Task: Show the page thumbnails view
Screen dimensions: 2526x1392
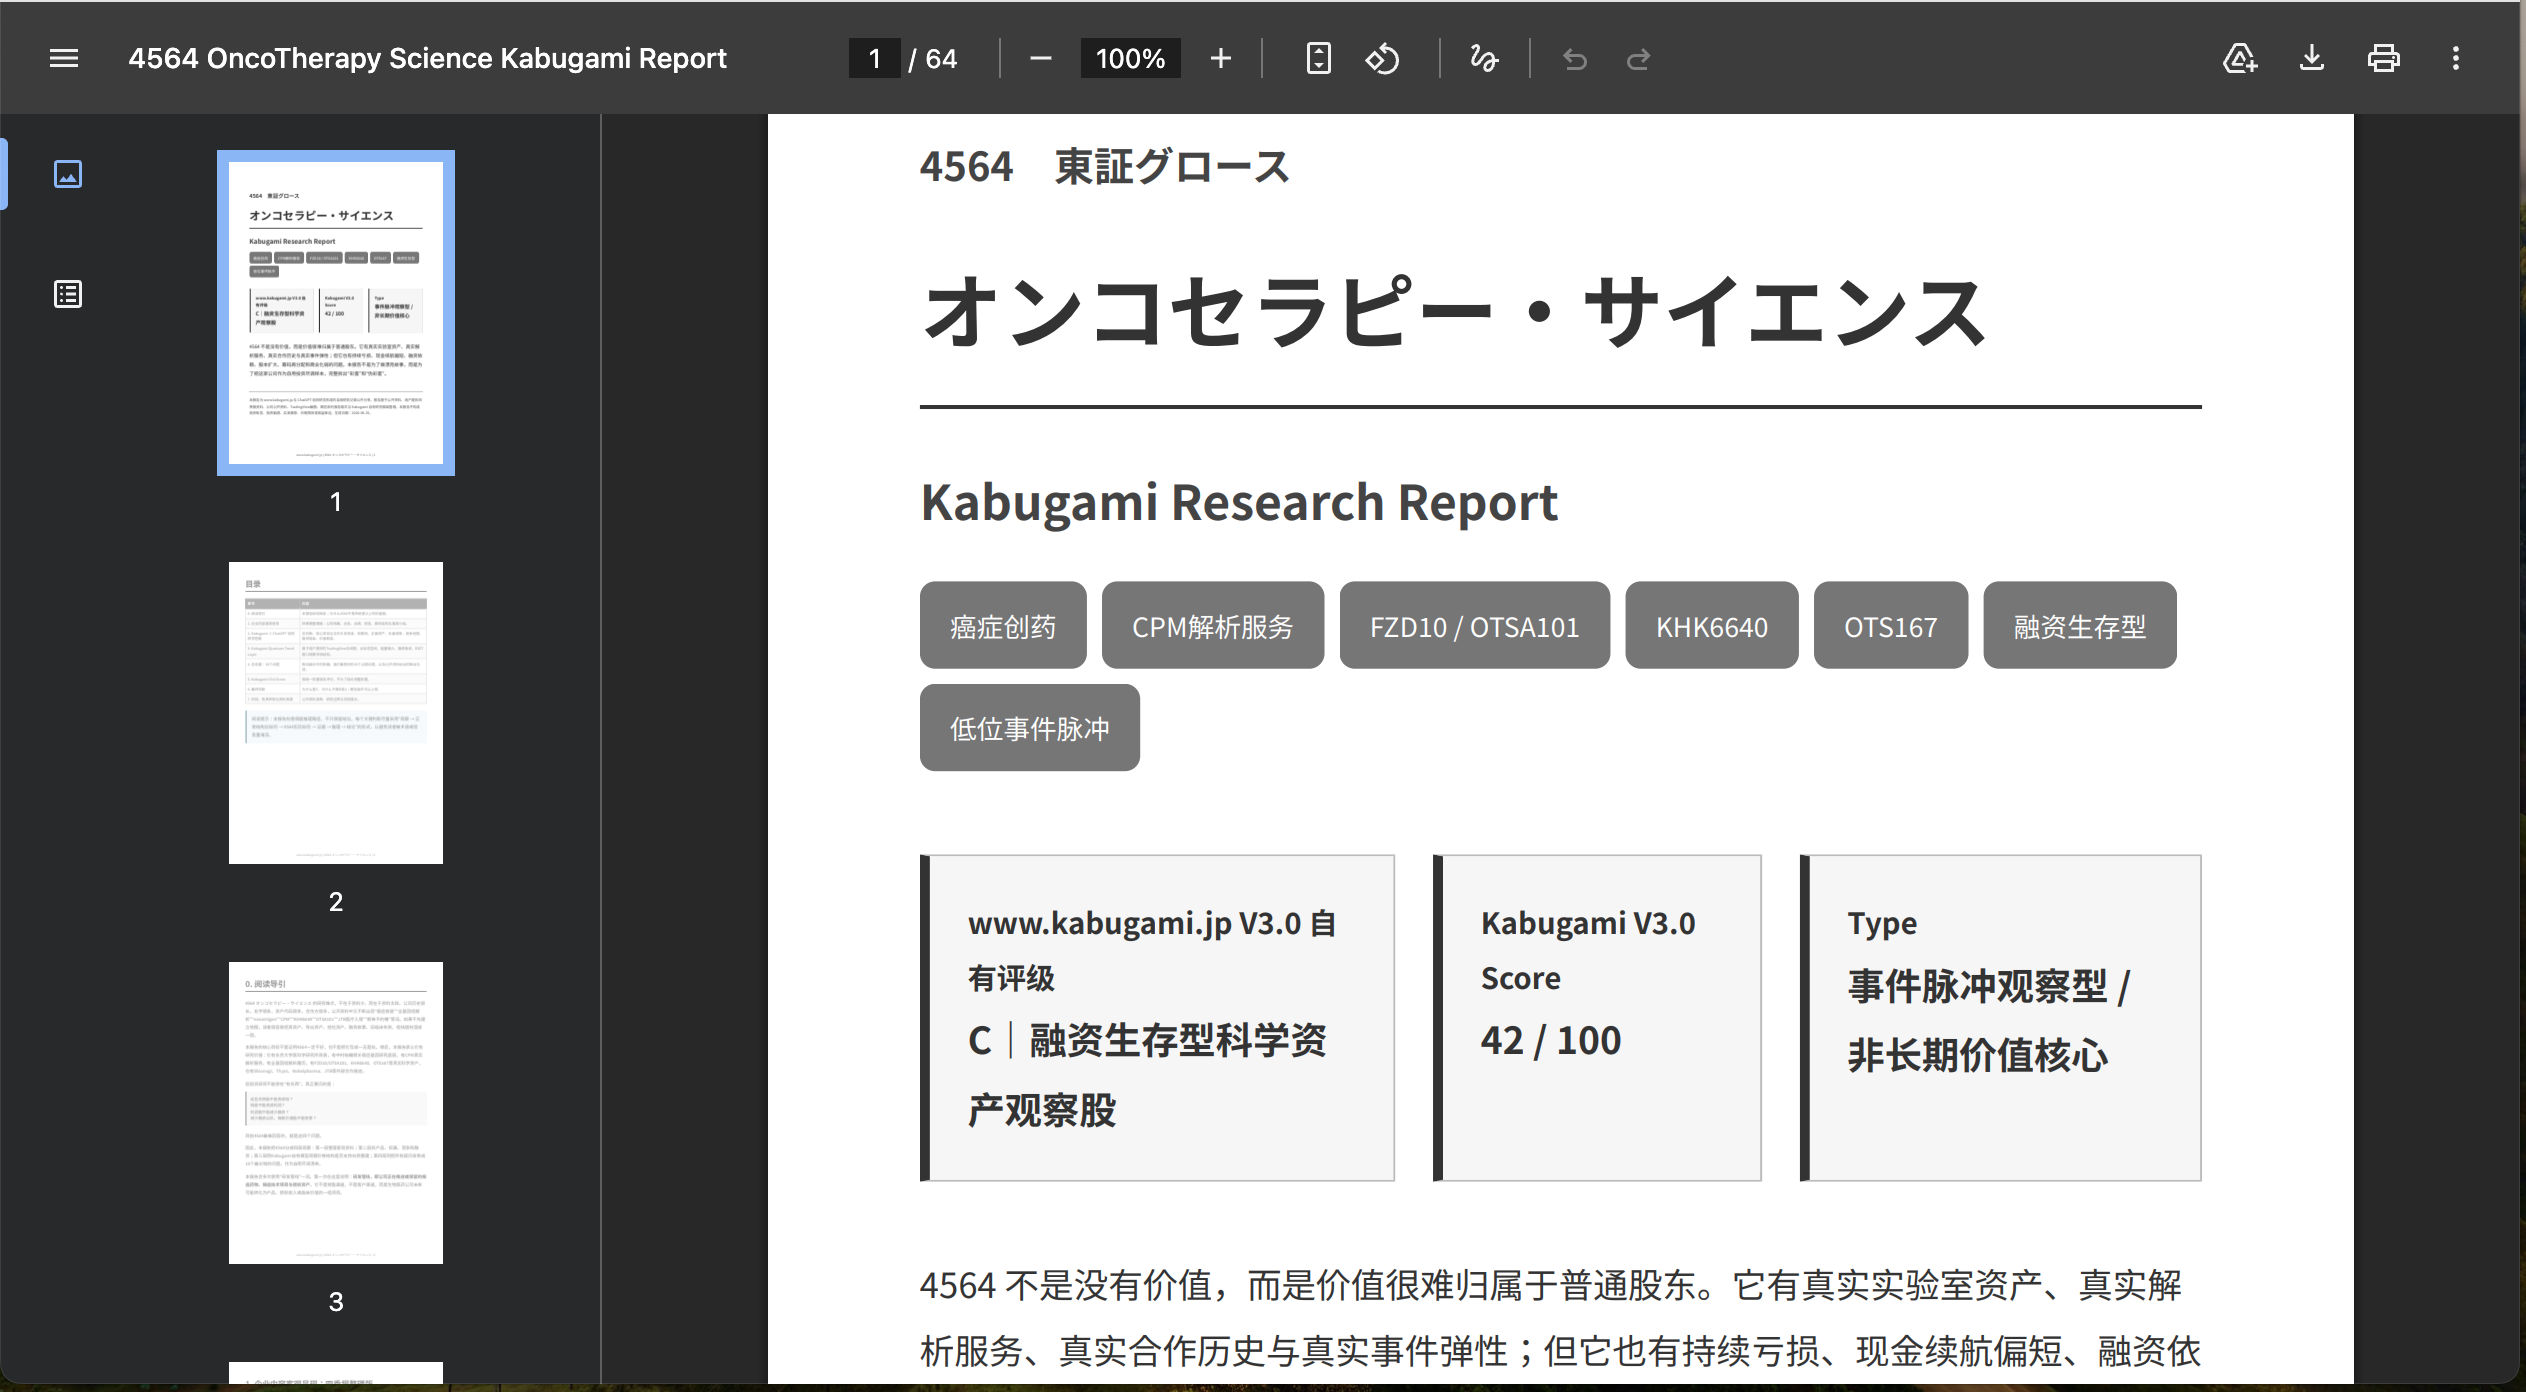Action: pos(68,174)
